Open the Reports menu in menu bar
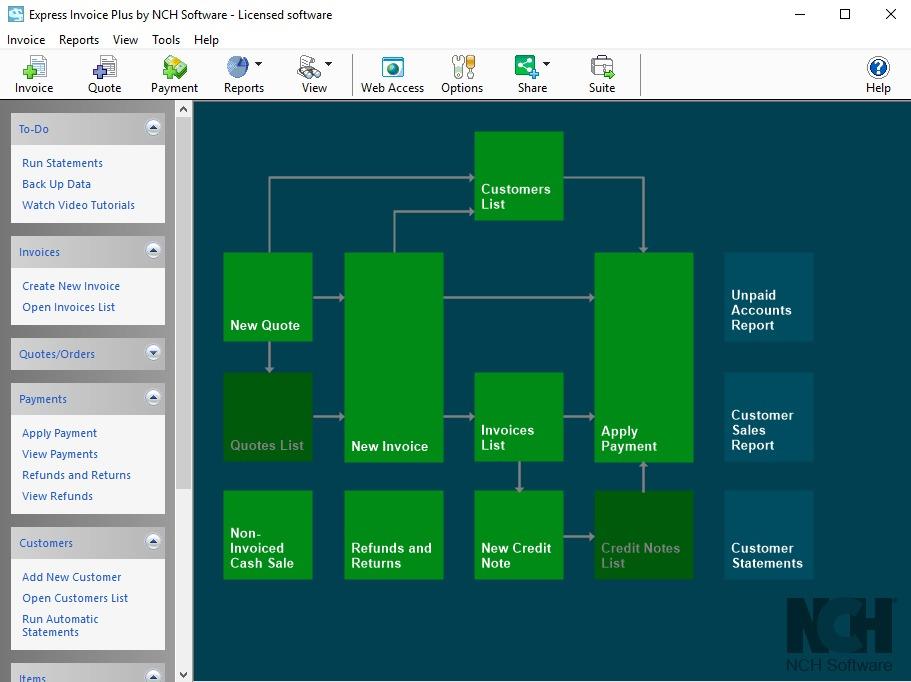This screenshot has width=911, height=682. (x=79, y=40)
